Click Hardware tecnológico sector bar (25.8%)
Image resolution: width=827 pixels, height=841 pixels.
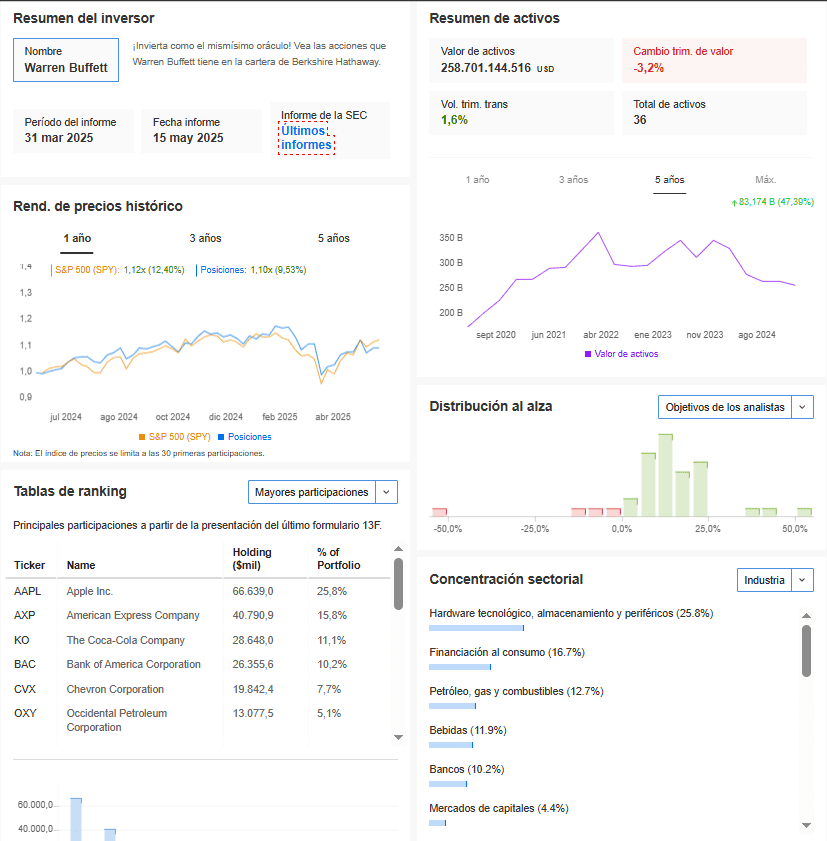pos(476,628)
